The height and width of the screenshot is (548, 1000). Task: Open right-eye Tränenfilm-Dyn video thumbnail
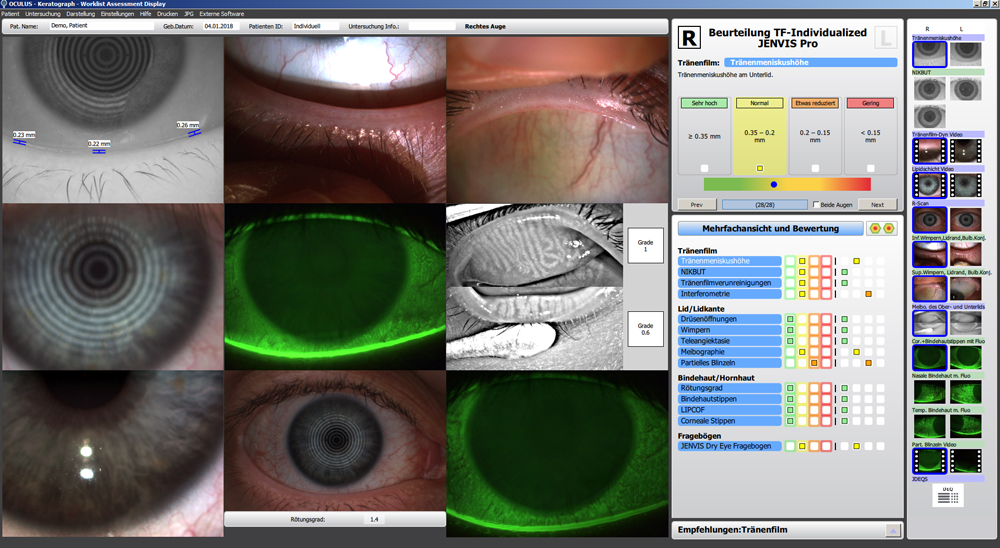point(929,151)
